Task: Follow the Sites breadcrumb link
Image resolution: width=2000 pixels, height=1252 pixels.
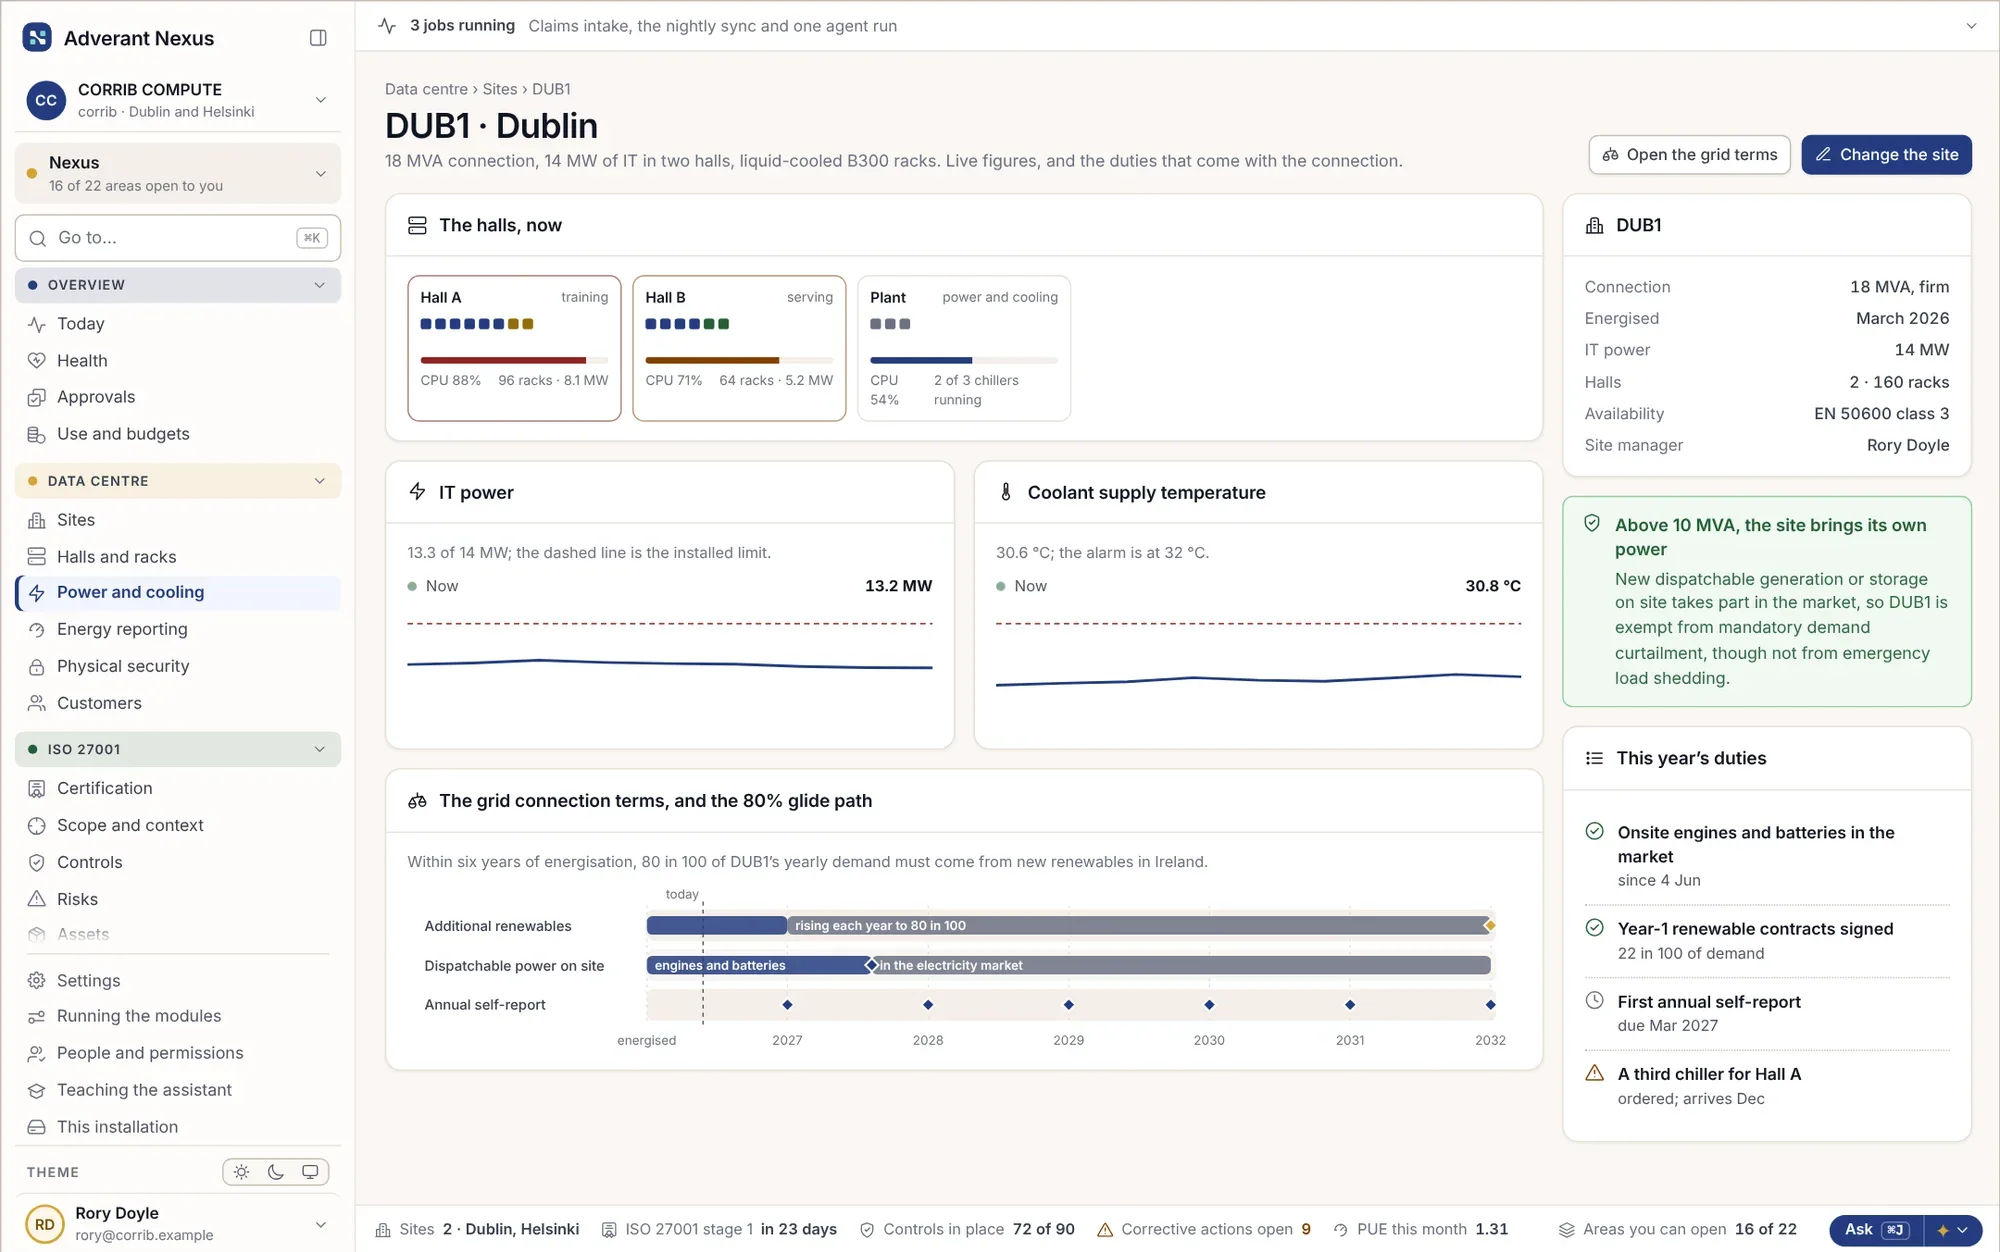Action: pyautogui.click(x=500, y=89)
